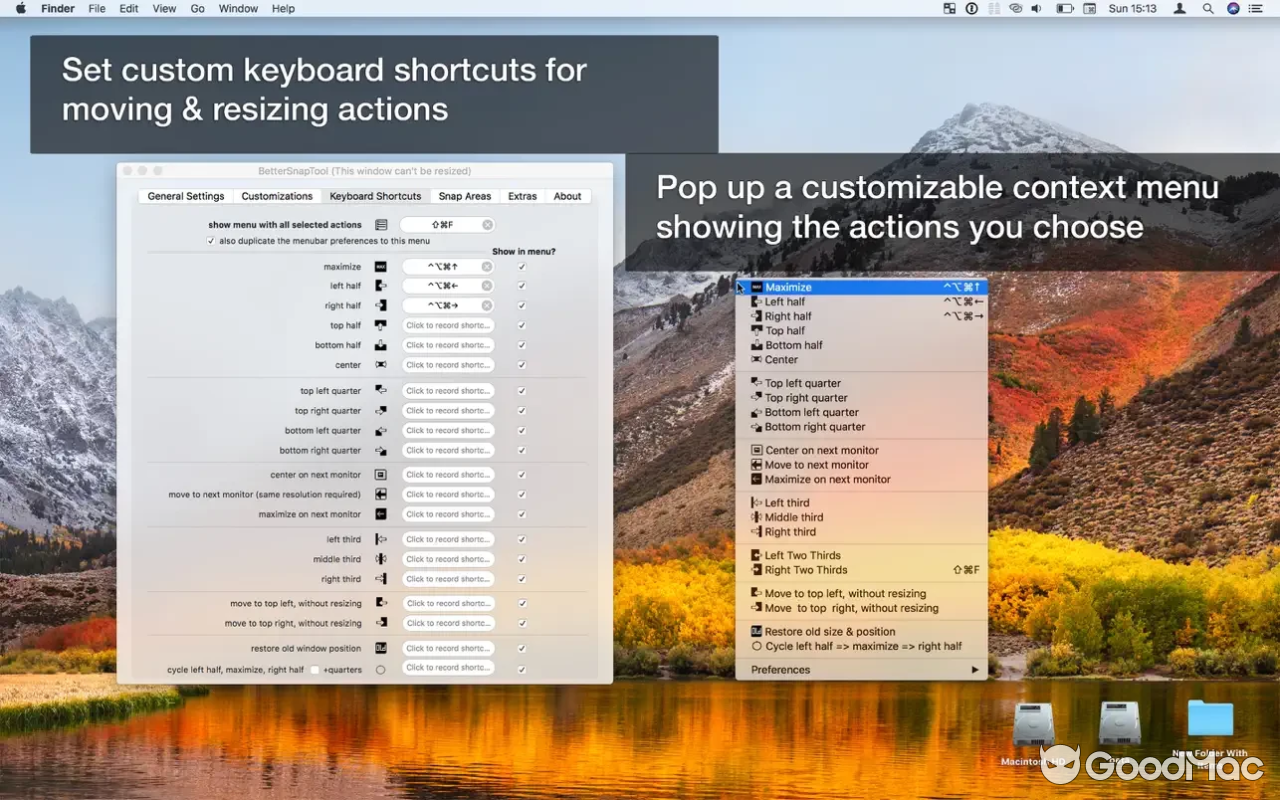Switch to the Snap Areas tab
This screenshot has width=1280, height=800.
click(464, 196)
